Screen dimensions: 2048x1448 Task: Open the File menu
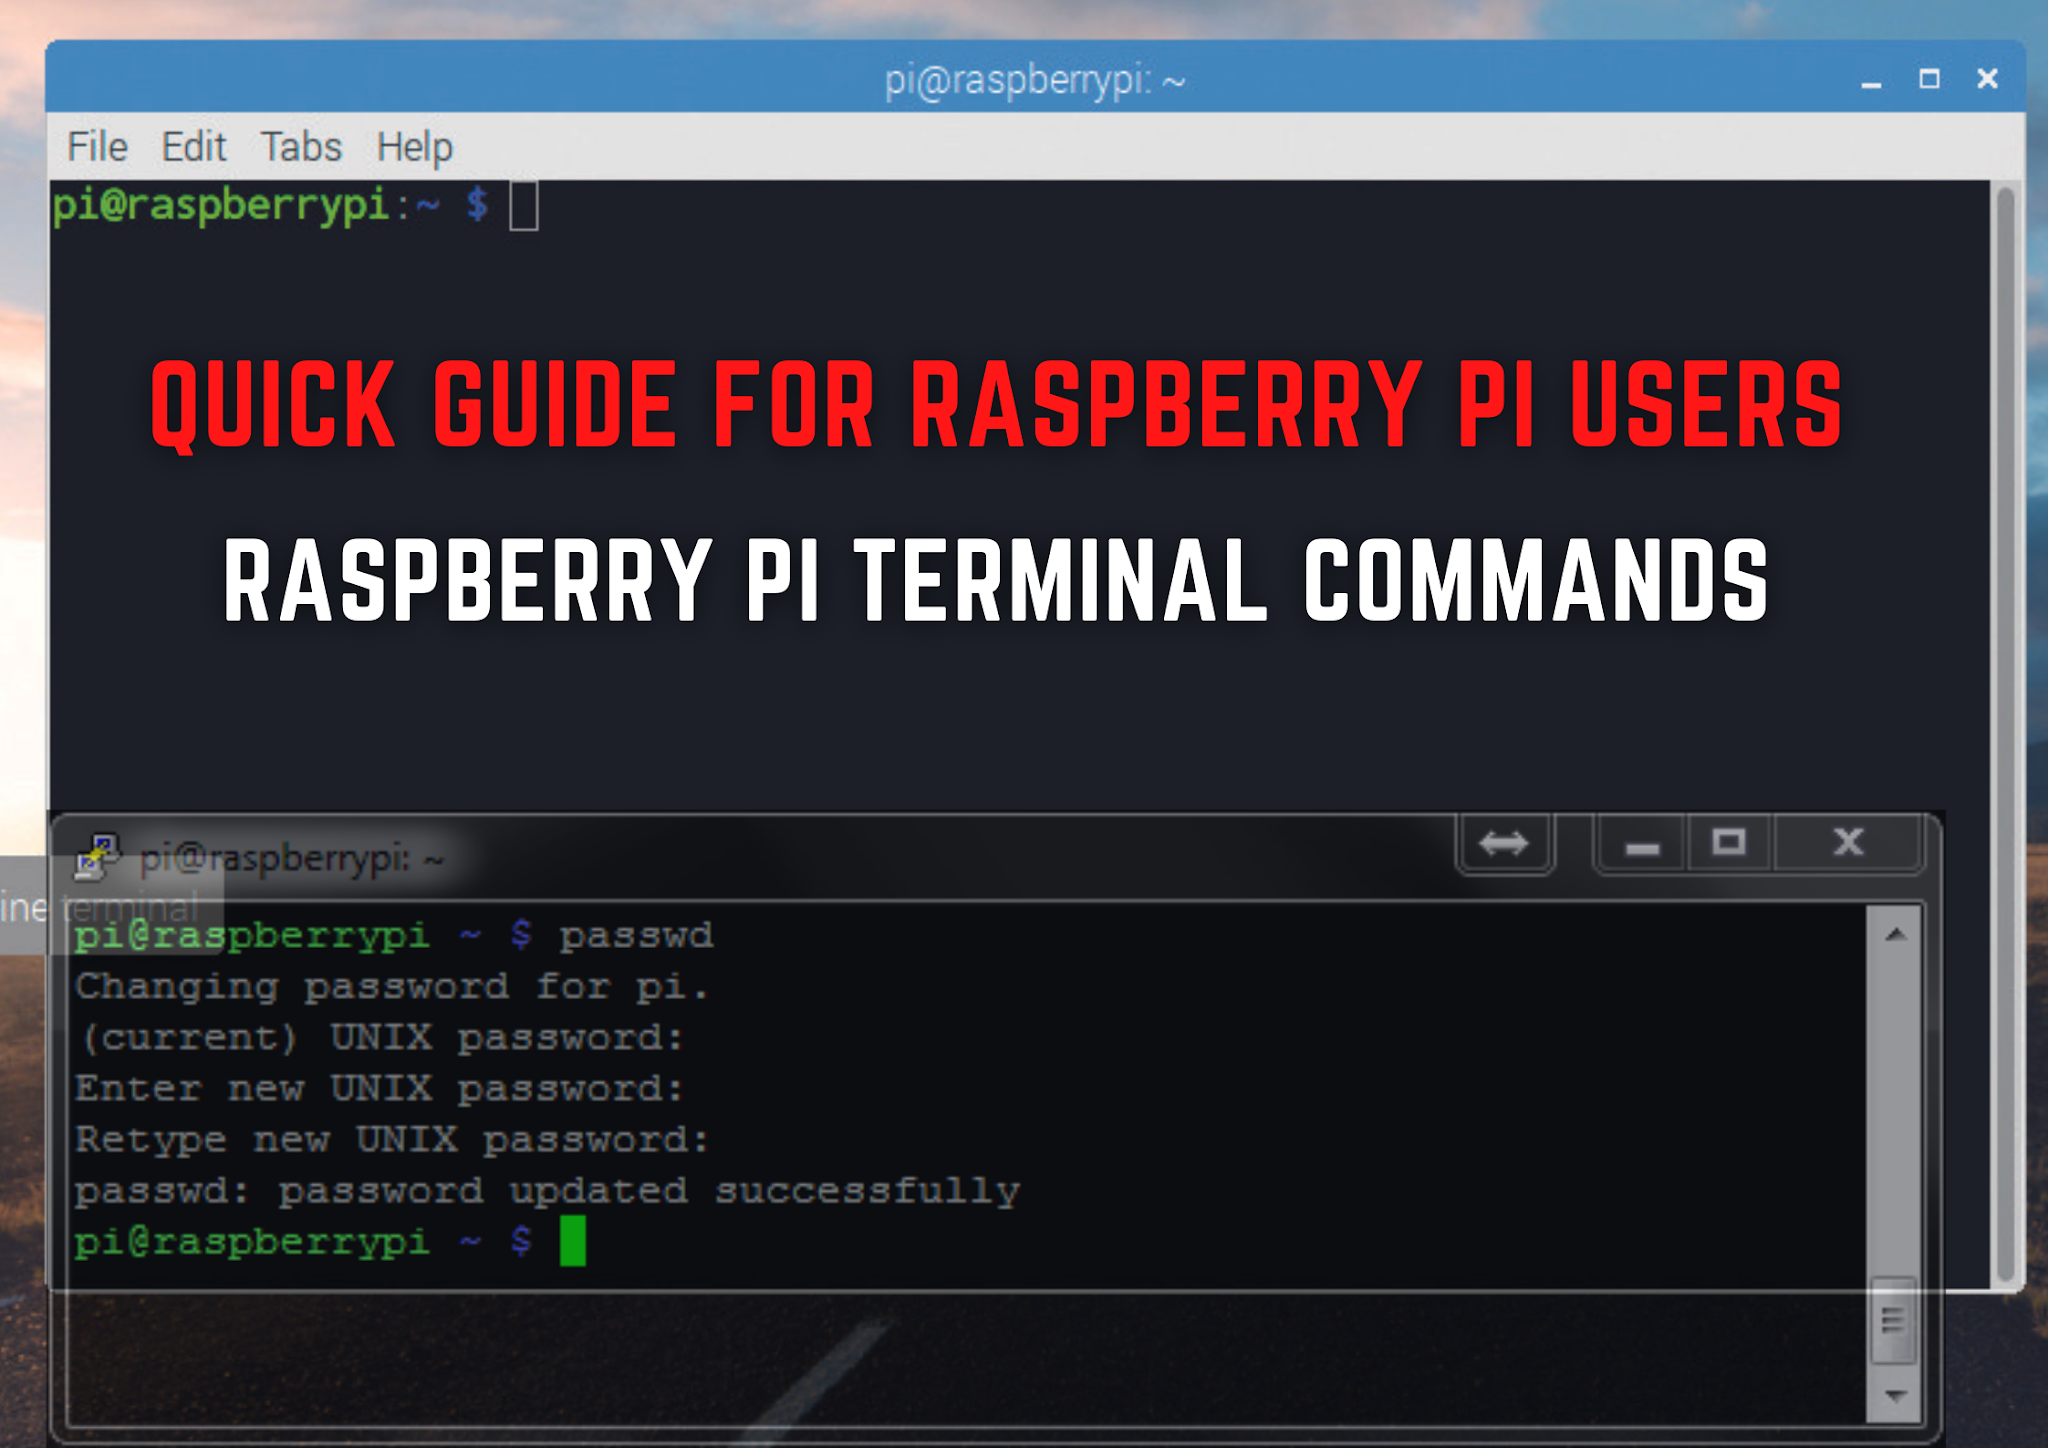pos(96,146)
